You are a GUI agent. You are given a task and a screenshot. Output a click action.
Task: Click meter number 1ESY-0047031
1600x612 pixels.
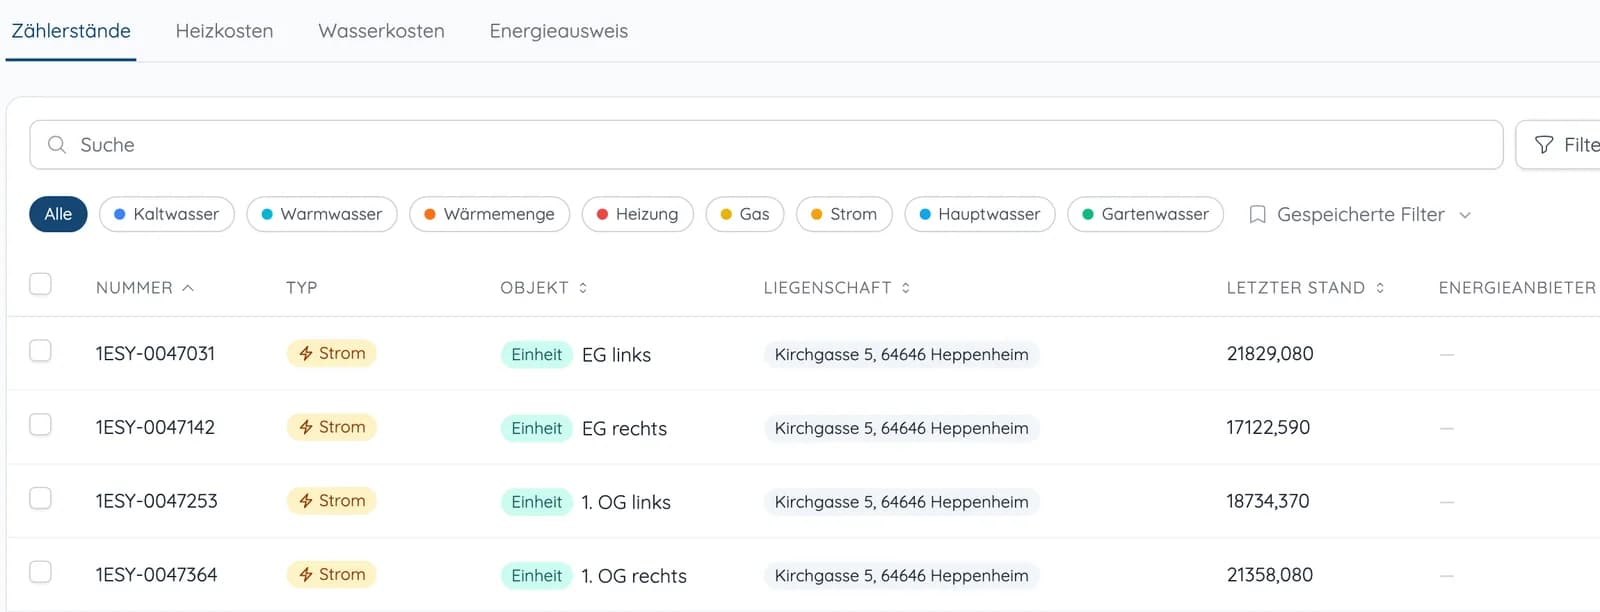click(x=155, y=354)
